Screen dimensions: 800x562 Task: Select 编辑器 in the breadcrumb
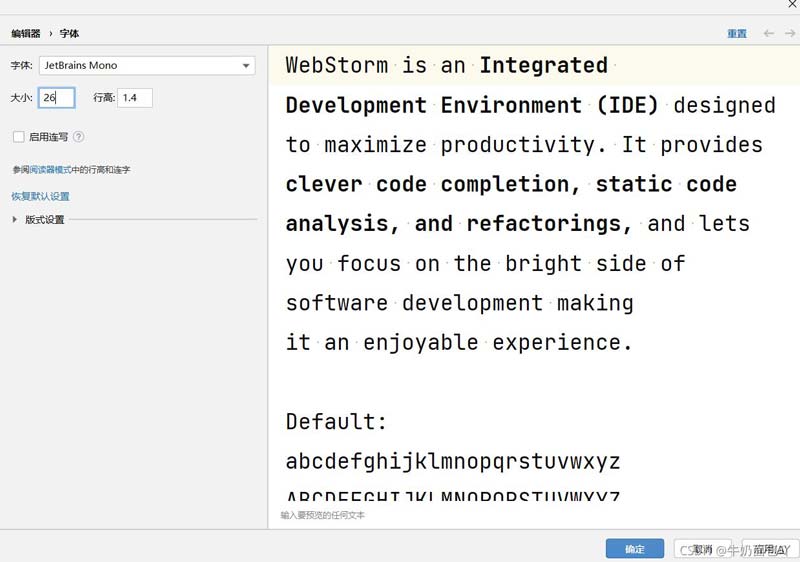[26, 33]
